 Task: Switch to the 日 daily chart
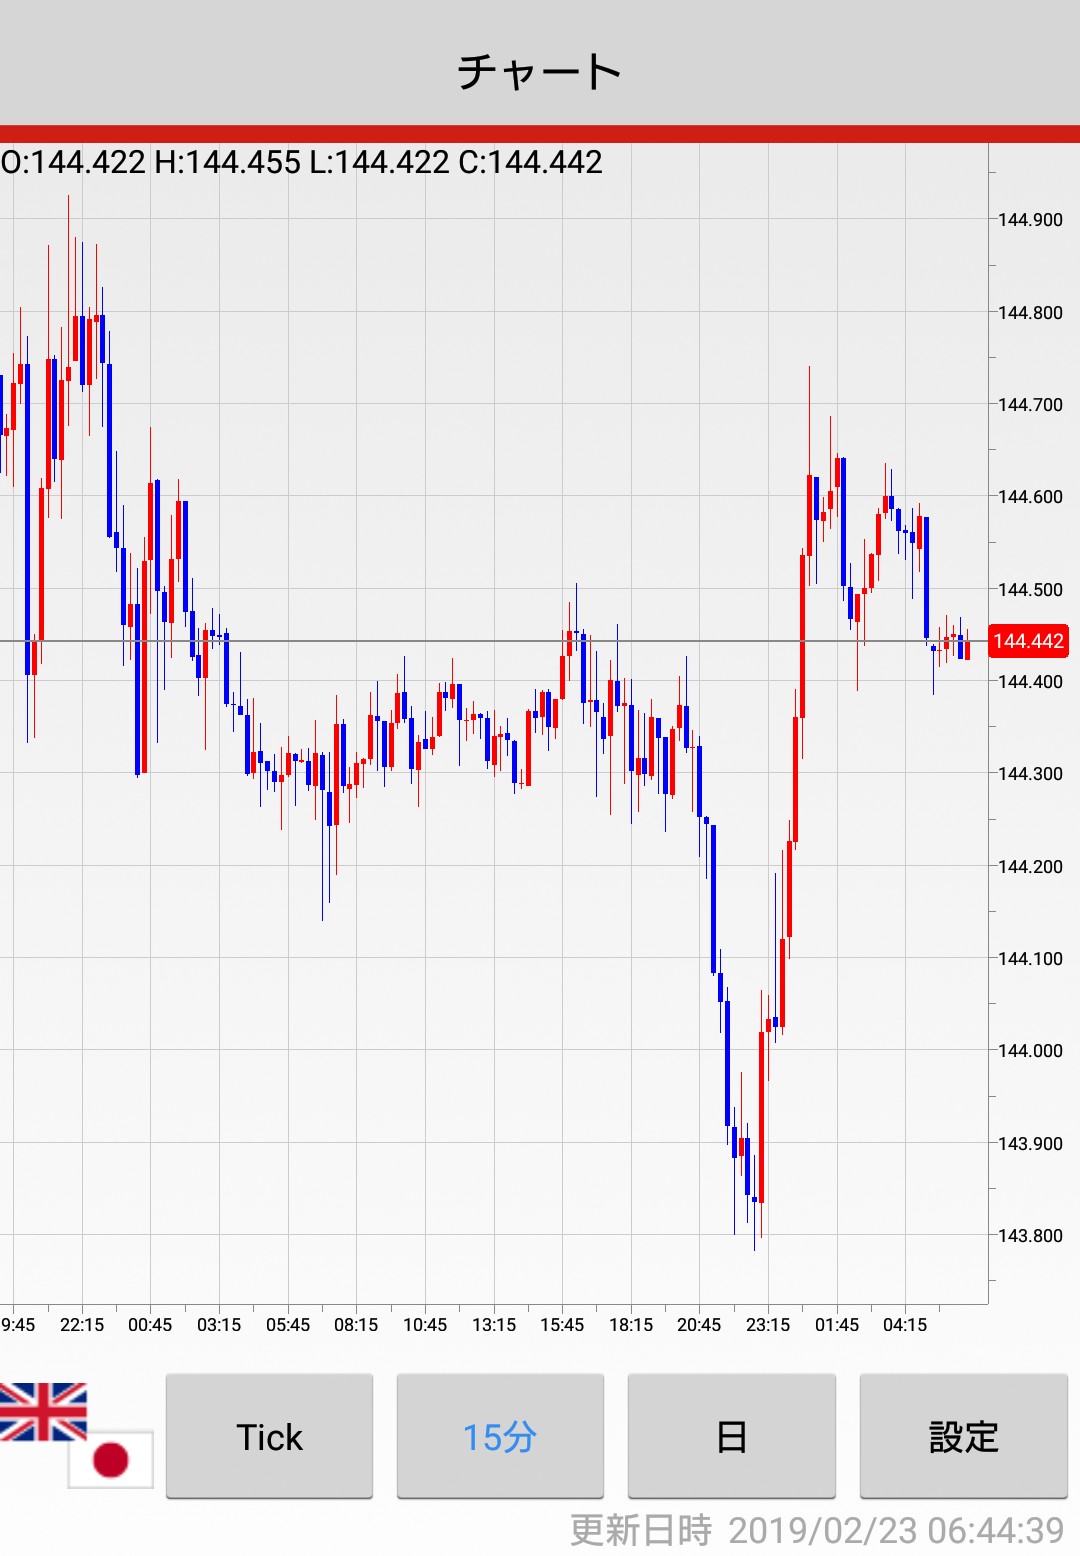tap(731, 1436)
